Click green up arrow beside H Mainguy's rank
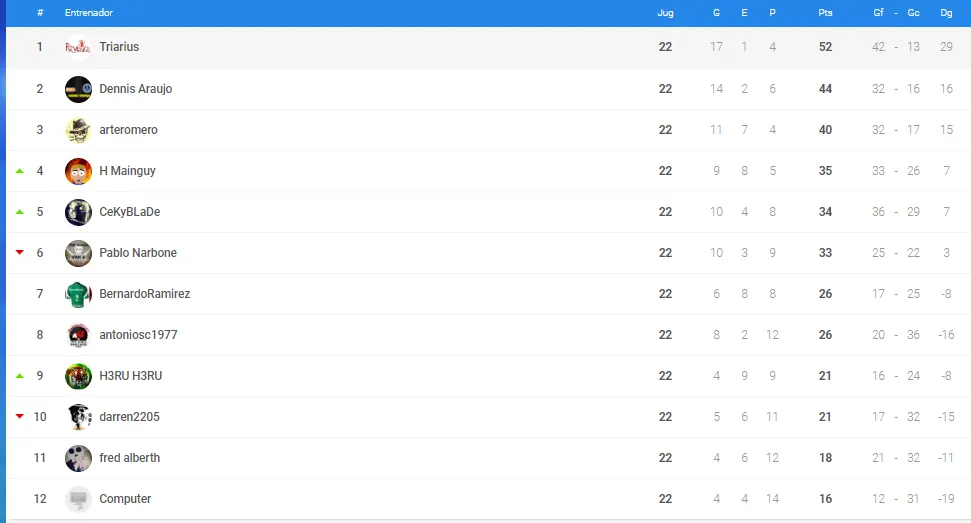The width and height of the screenshot is (971, 523). [20, 171]
